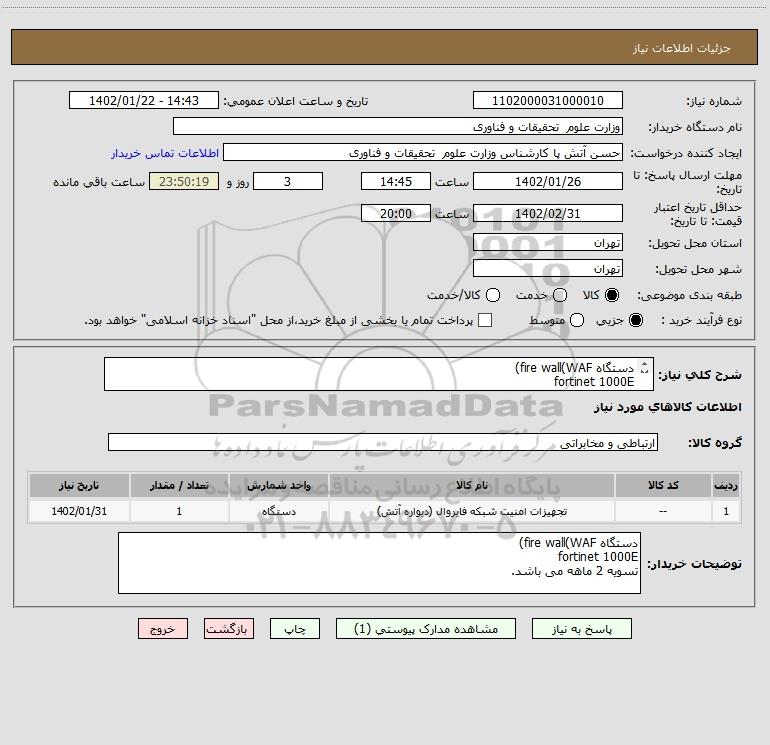Click the goods group field ارتباطی و مخابراتی
The height and width of the screenshot is (745, 770).
pos(383,442)
